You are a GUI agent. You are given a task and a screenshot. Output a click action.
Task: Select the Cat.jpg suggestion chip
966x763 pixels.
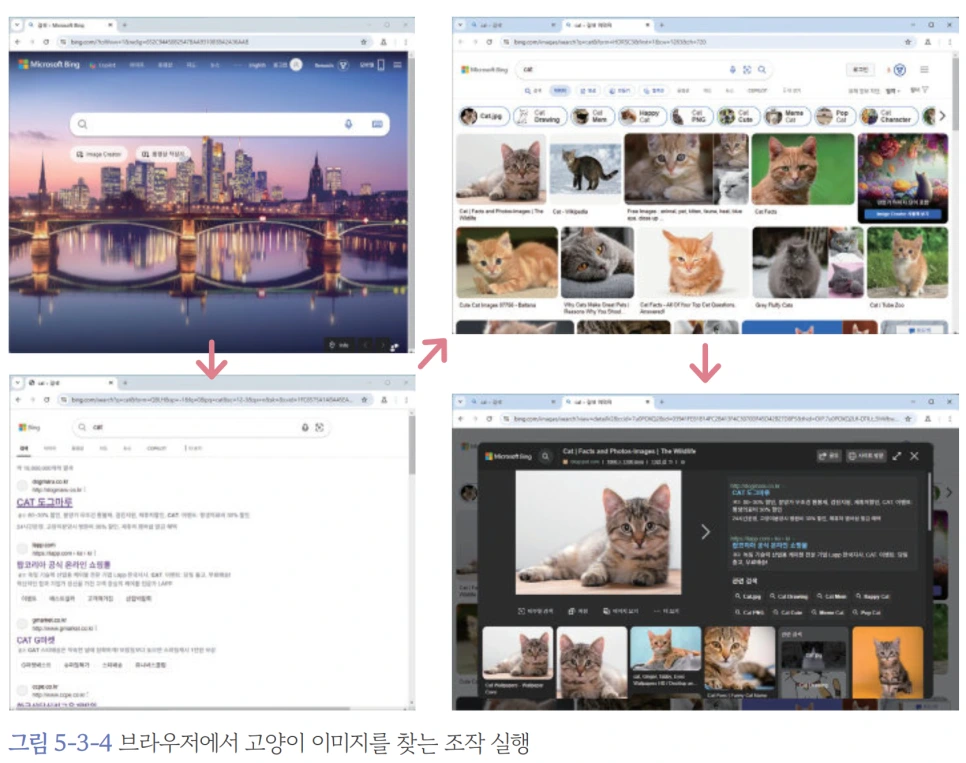[482, 116]
